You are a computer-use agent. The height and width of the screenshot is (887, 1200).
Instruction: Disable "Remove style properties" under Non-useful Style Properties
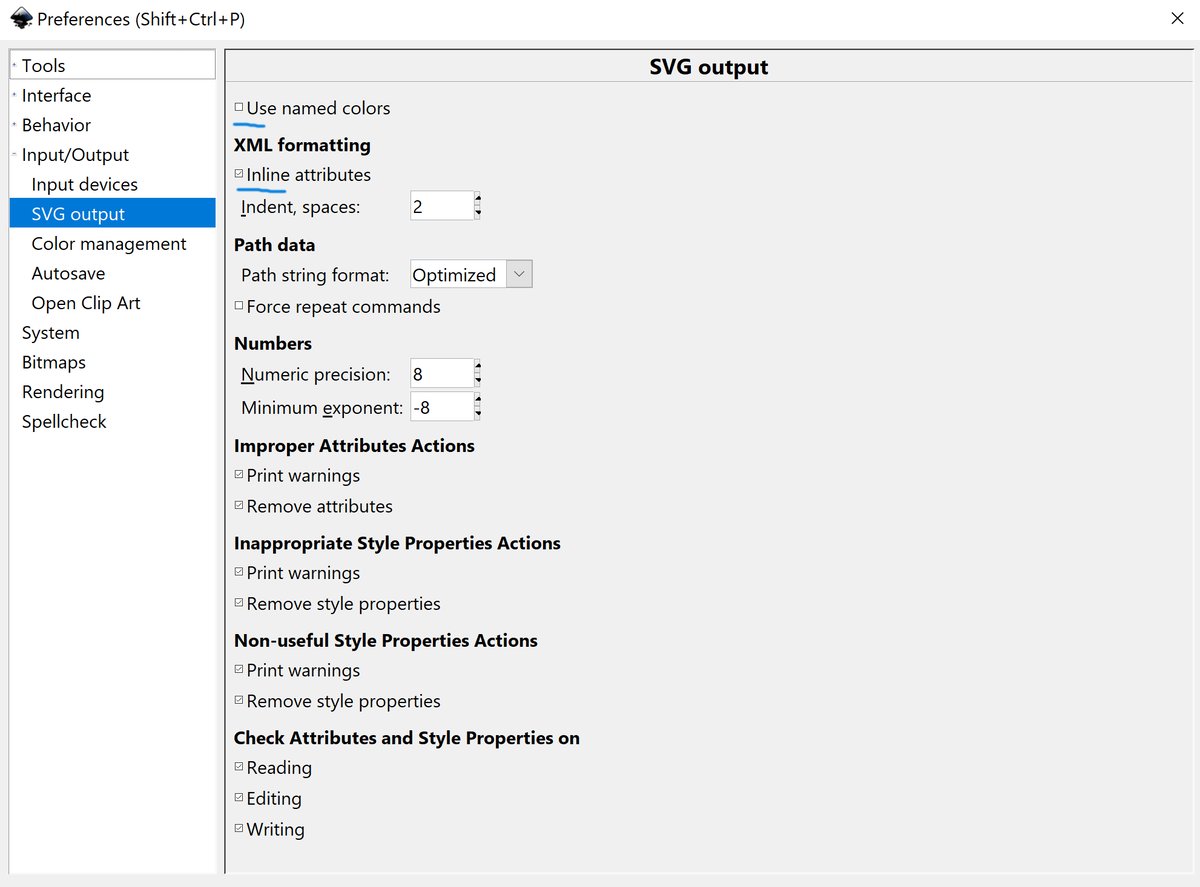(238, 700)
